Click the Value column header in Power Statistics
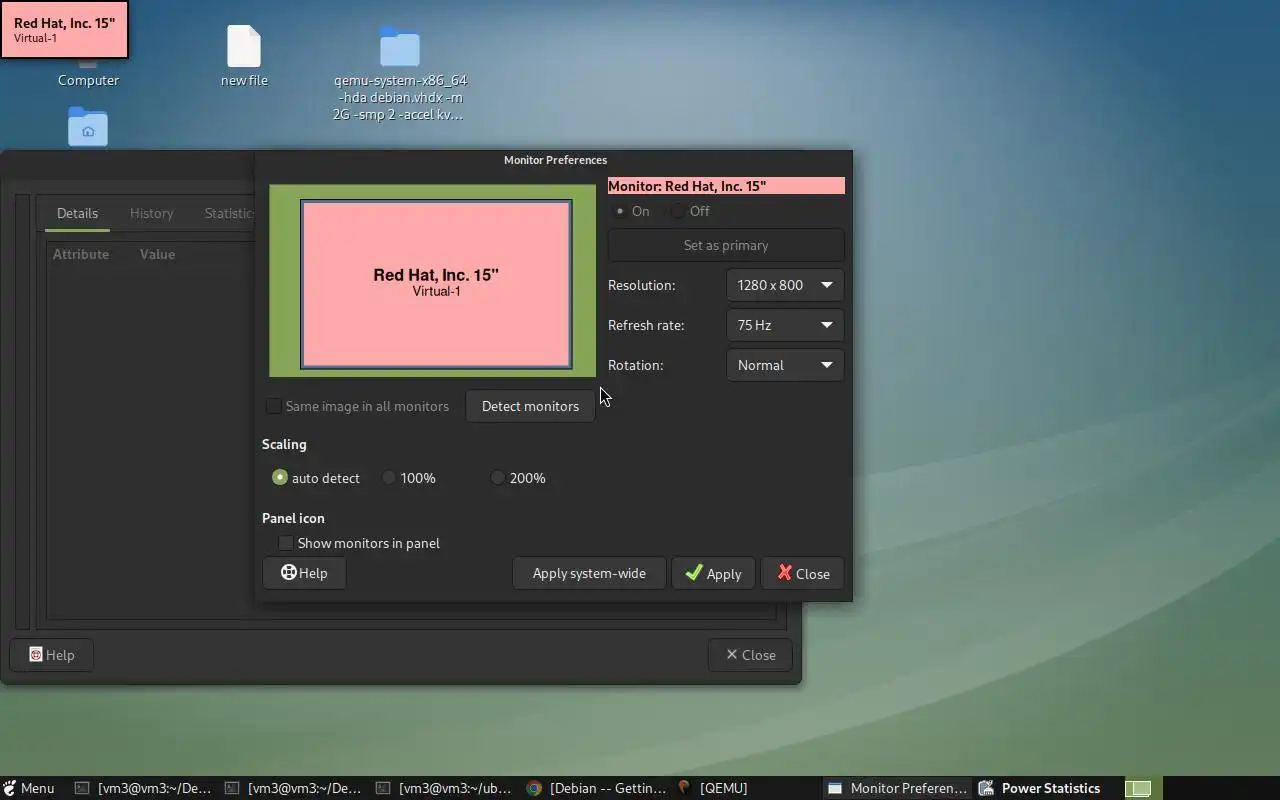The width and height of the screenshot is (1280, 800). coord(157,254)
